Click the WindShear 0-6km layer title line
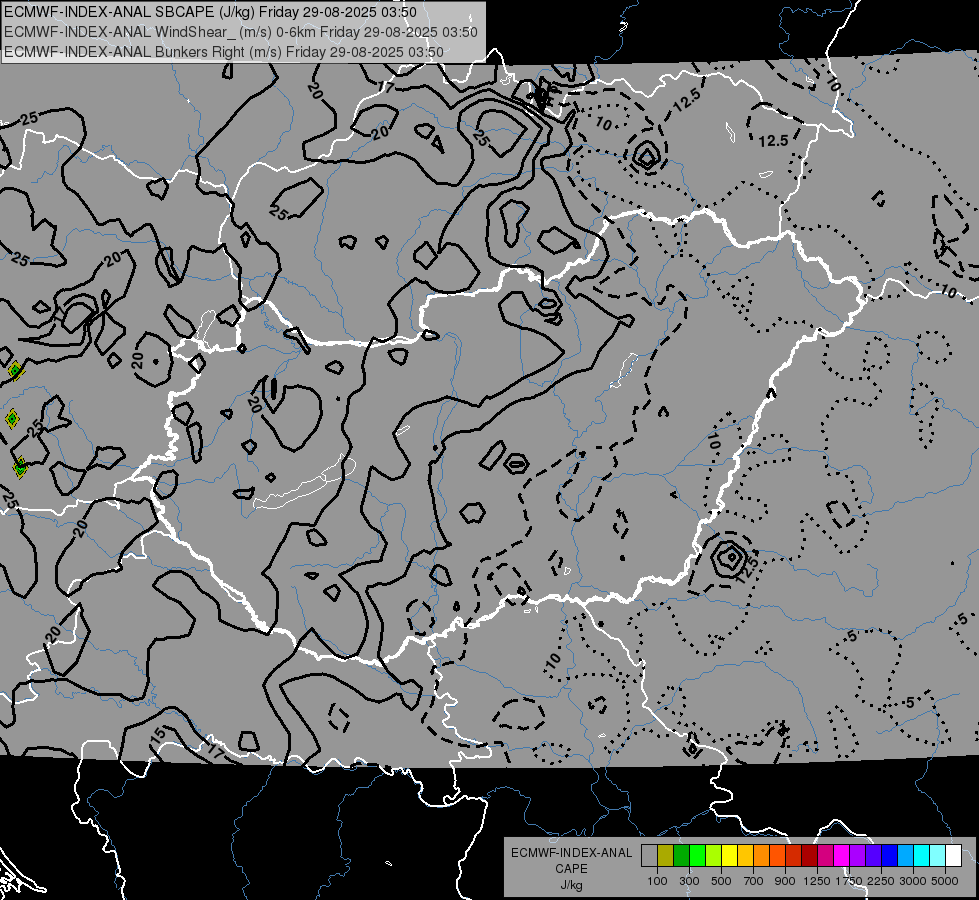The width and height of the screenshot is (979, 900). (x=240, y=32)
